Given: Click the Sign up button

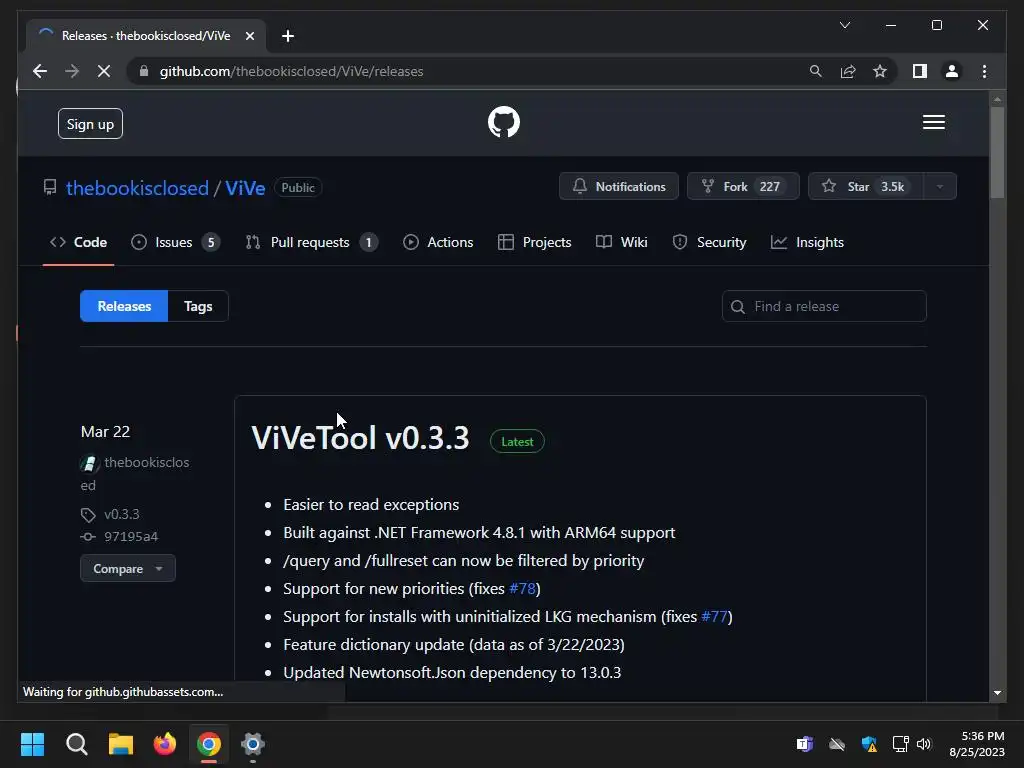Looking at the screenshot, I should tap(90, 124).
